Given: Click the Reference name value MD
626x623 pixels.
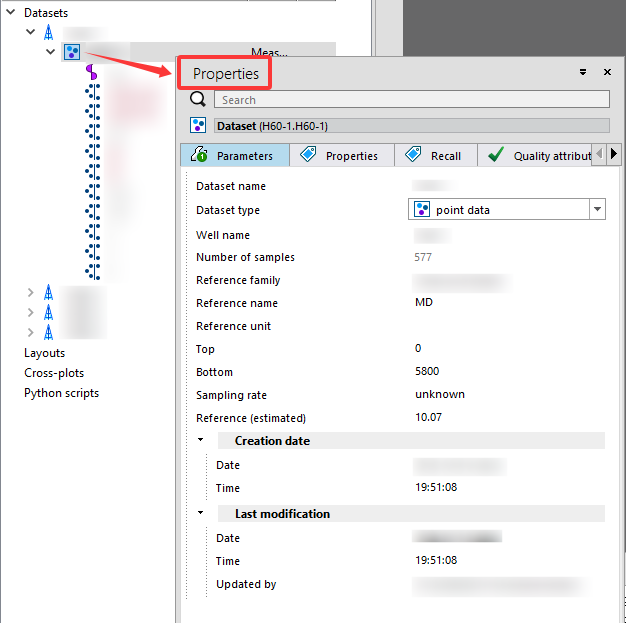Looking at the screenshot, I should 424,302.
